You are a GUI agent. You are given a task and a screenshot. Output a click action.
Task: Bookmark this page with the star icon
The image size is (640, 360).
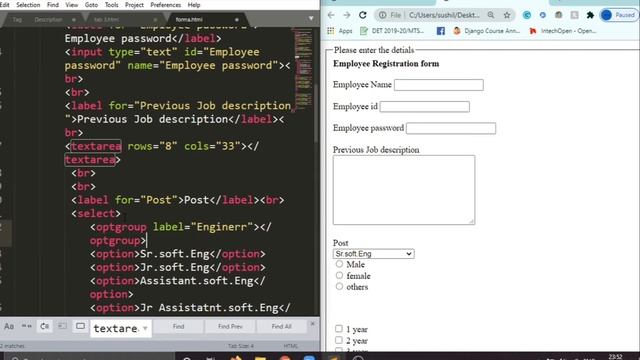(507, 15)
